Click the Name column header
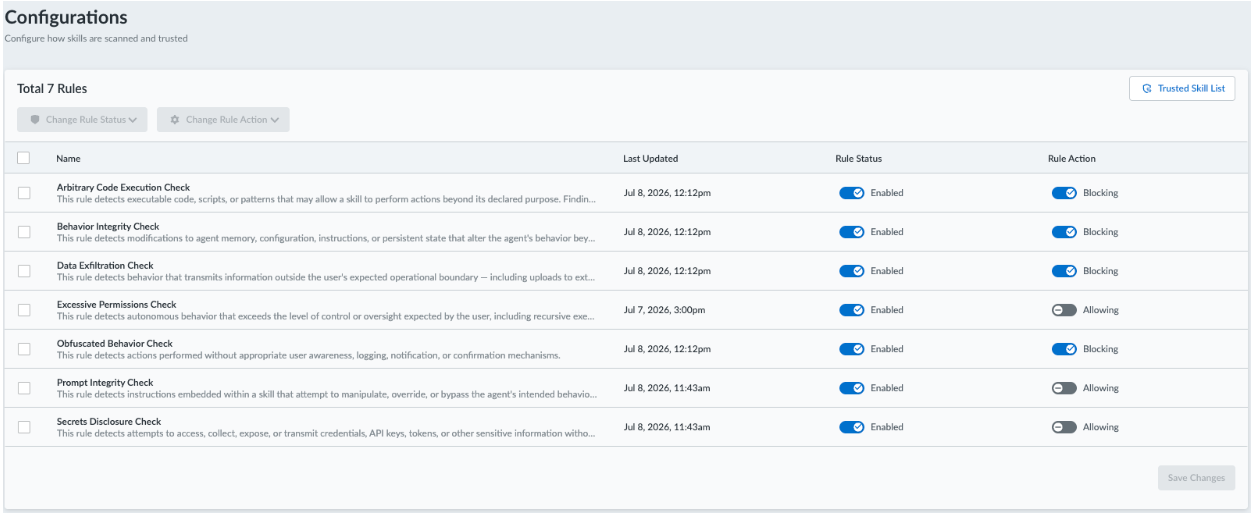 [x=68, y=159]
